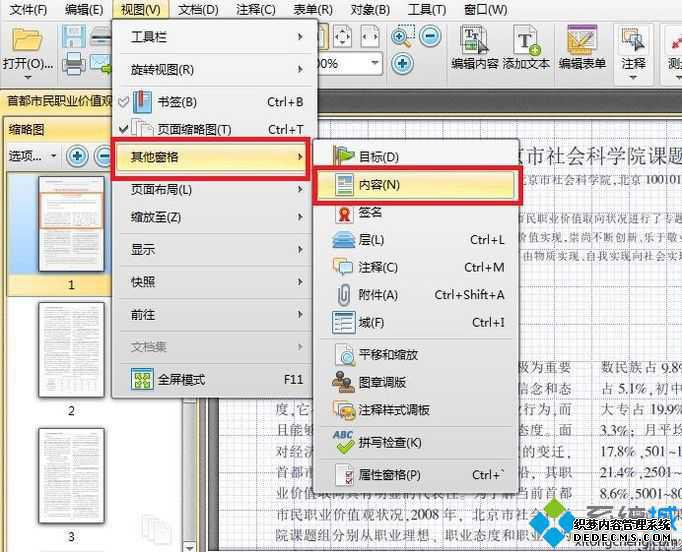This screenshot has width=682, height=552.
Task: Expand the 显示 submenu
Action: (214, 250)
